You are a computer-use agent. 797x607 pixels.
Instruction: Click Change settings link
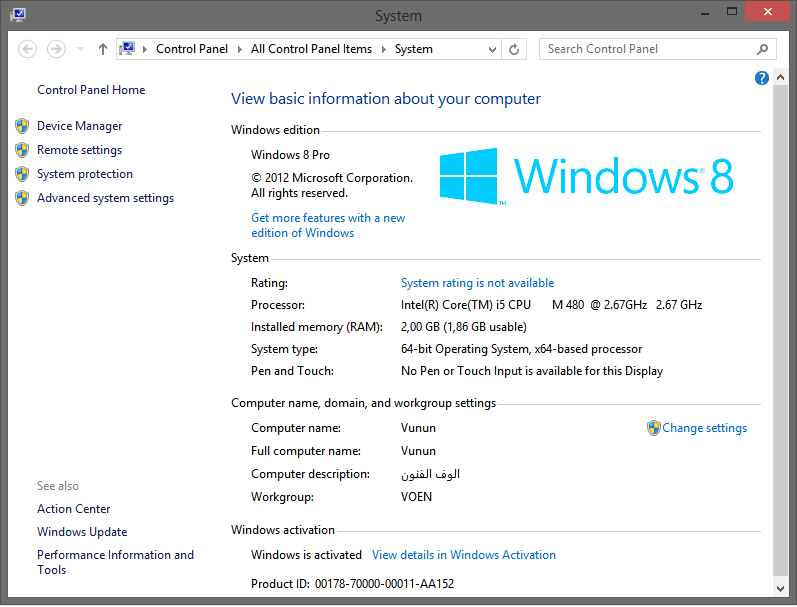(704, 428)
